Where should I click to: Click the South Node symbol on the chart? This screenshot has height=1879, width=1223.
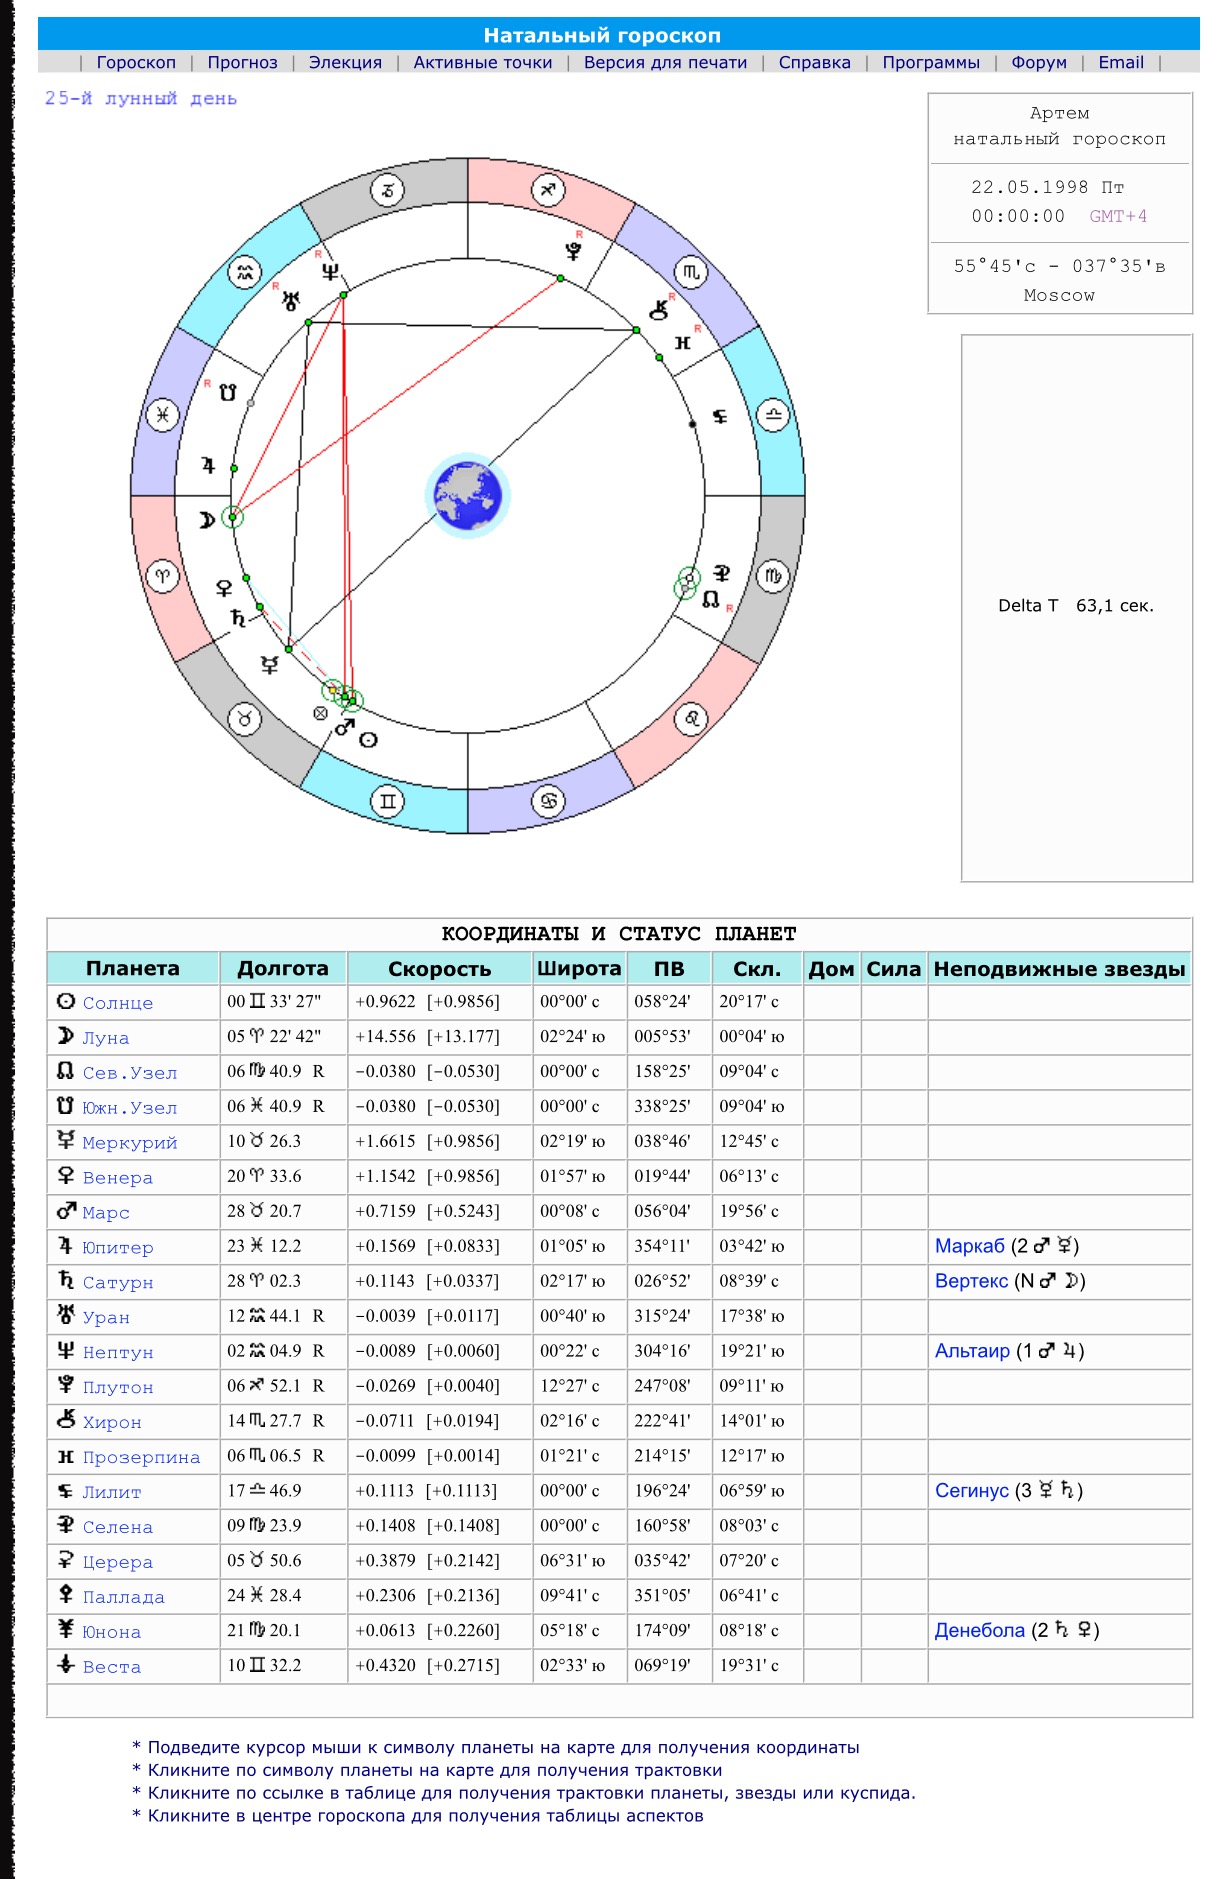tap(228, 393)
